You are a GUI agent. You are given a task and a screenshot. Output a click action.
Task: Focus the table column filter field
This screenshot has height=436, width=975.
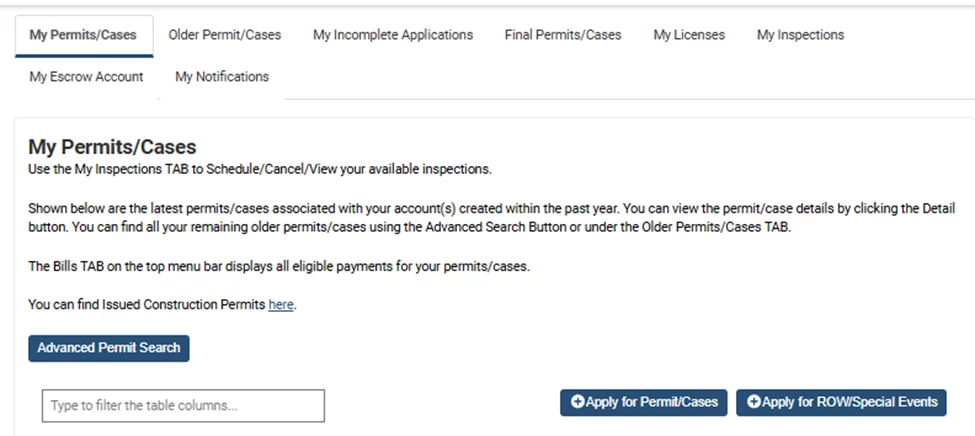pos(183,406)
